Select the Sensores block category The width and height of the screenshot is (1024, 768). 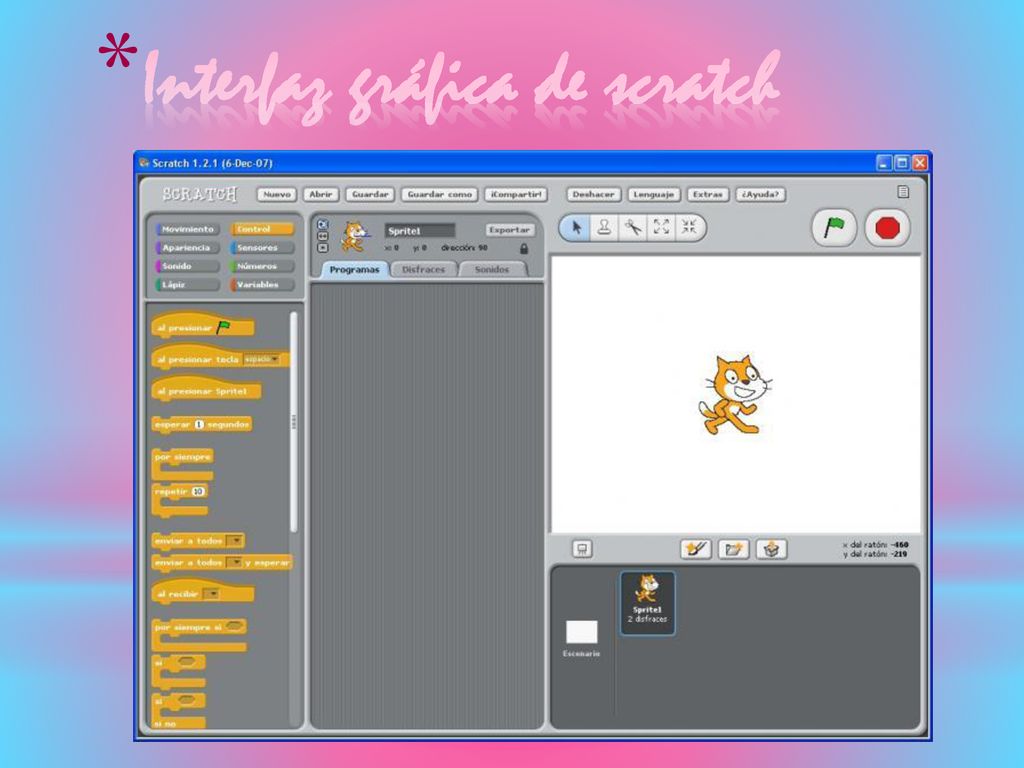point(263,248)
